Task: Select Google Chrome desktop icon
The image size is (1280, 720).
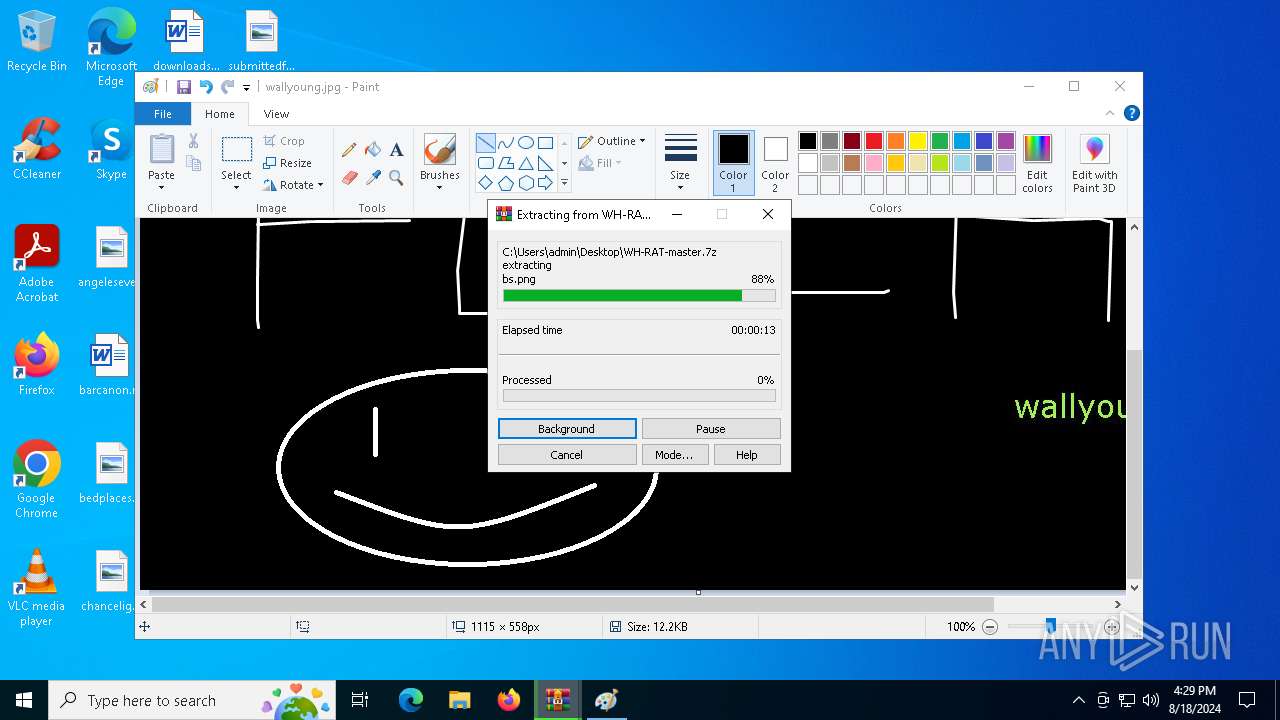Action: (x=37, y=480)
